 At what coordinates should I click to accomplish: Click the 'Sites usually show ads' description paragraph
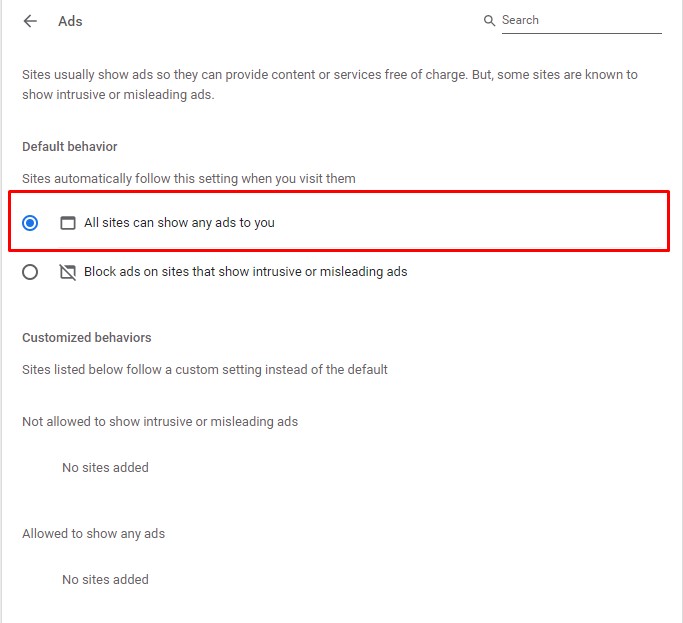pos(330,85)
